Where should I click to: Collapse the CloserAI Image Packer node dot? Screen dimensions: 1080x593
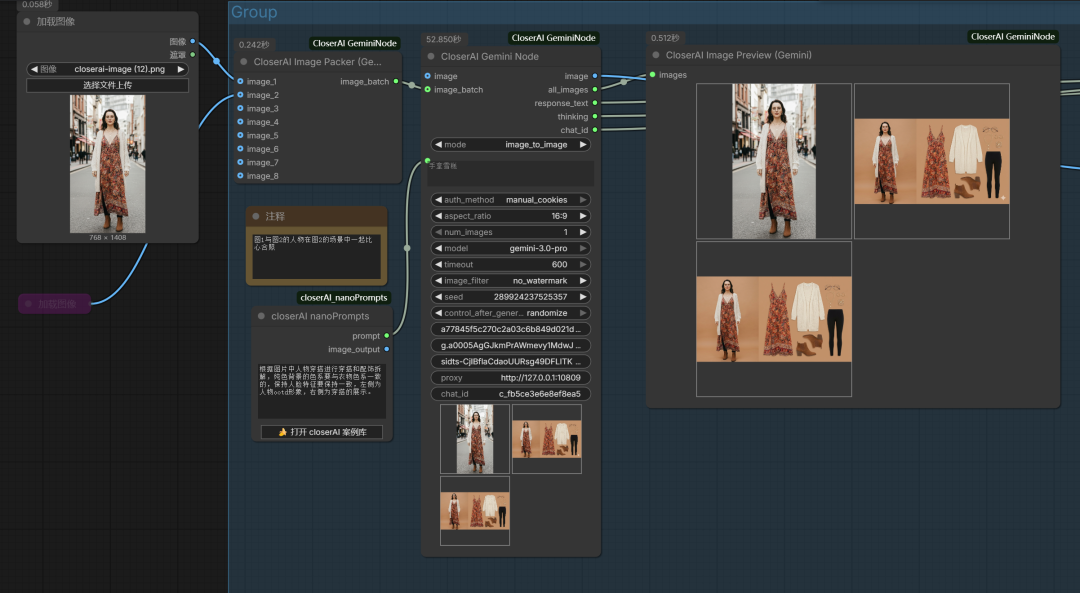click(244, 62)
